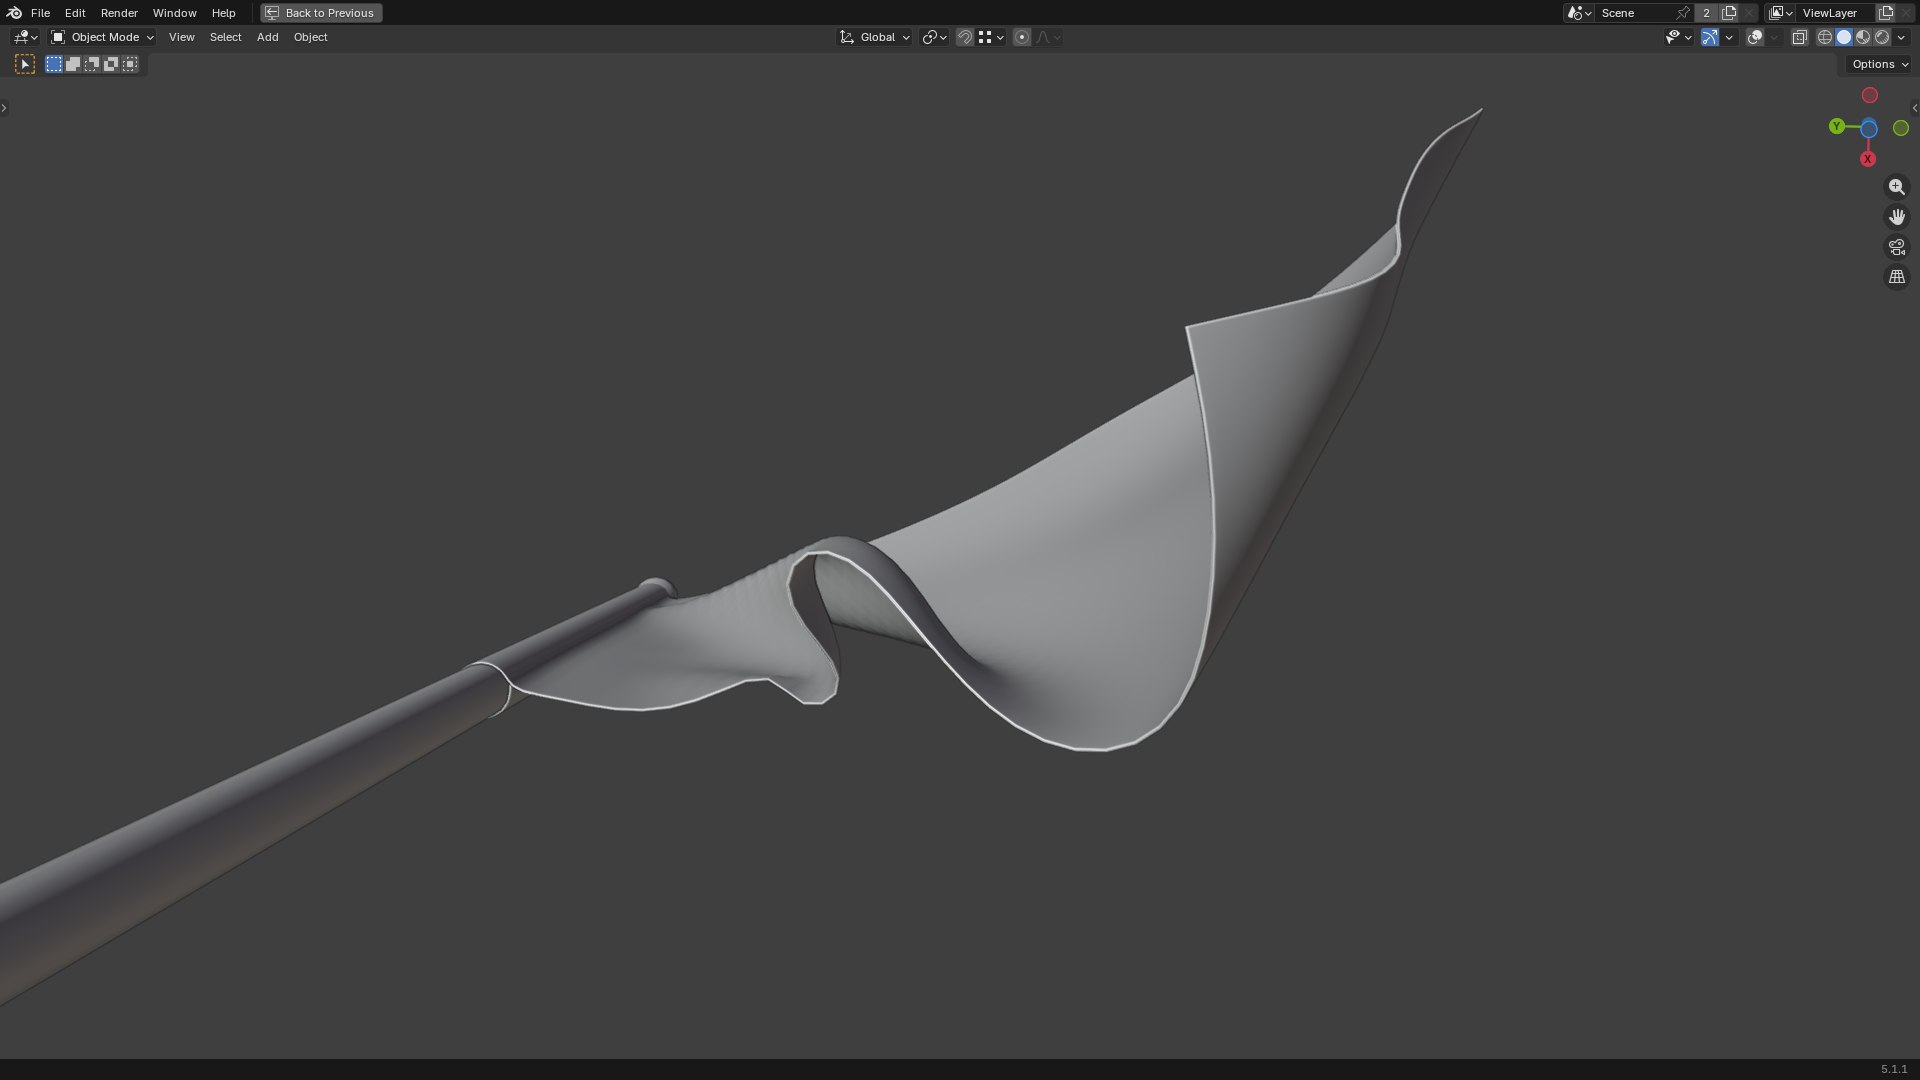Image resolution: width=1920 pixels, height=1080 pixels.
Task: Open the Blender logo application menu
Action: pyautogui.click(x=14, y=13)
